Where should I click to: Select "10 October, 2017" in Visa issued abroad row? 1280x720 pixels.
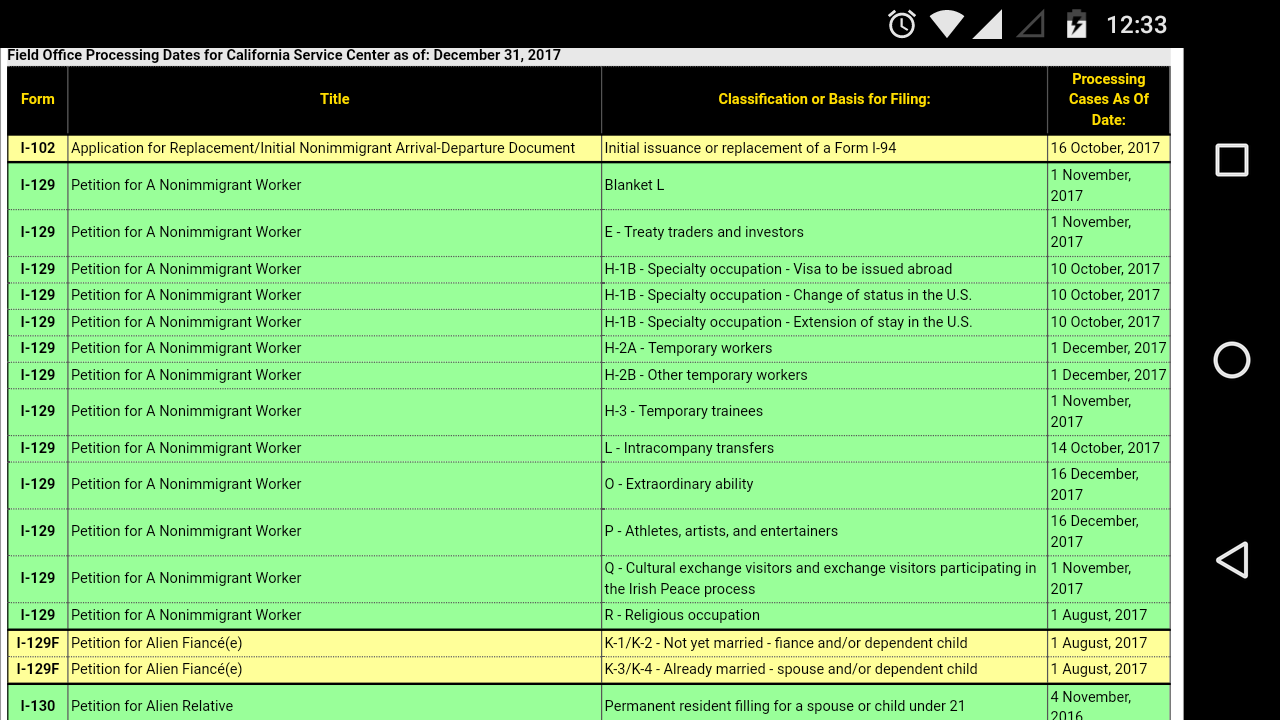(1108, 269)
